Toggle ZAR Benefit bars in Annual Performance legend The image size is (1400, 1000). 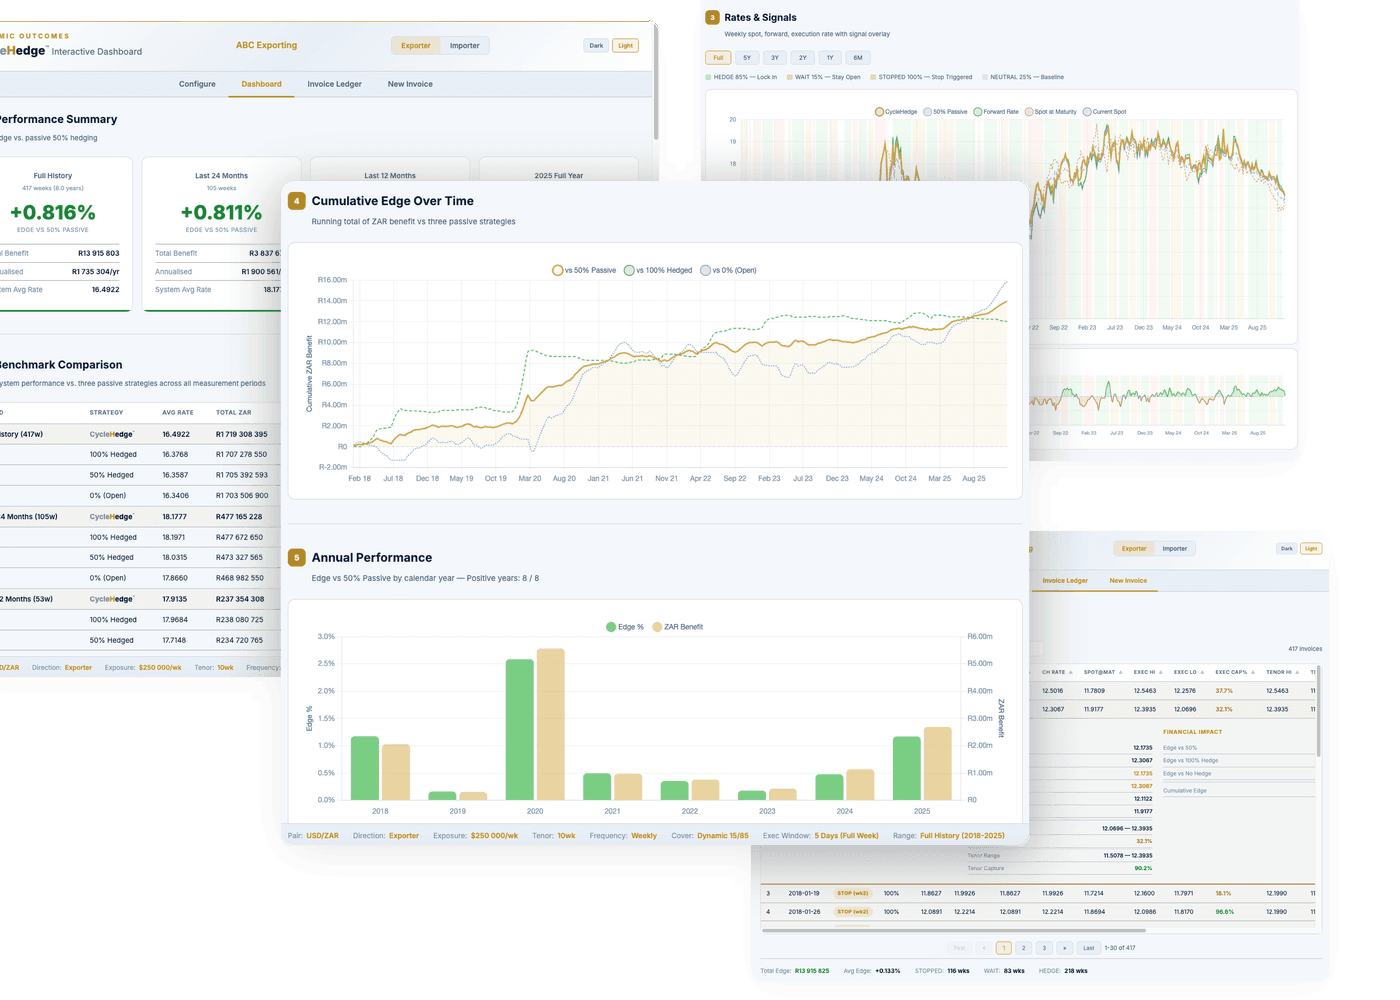pos(678,627)
